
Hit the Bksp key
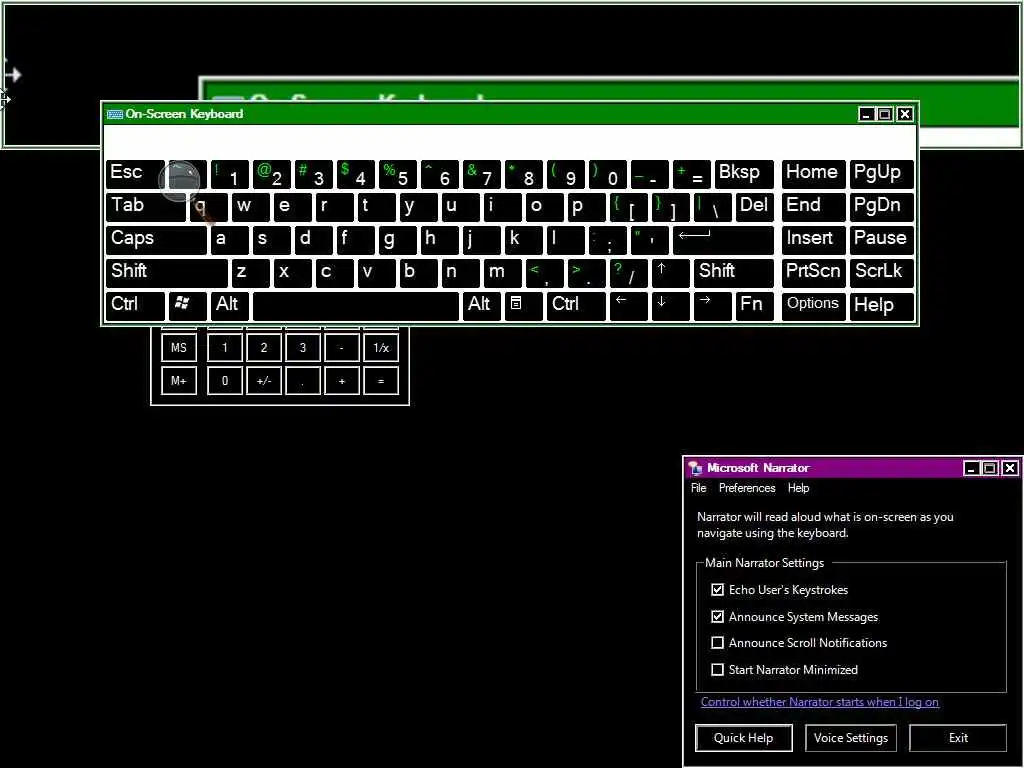click(744, 174)
